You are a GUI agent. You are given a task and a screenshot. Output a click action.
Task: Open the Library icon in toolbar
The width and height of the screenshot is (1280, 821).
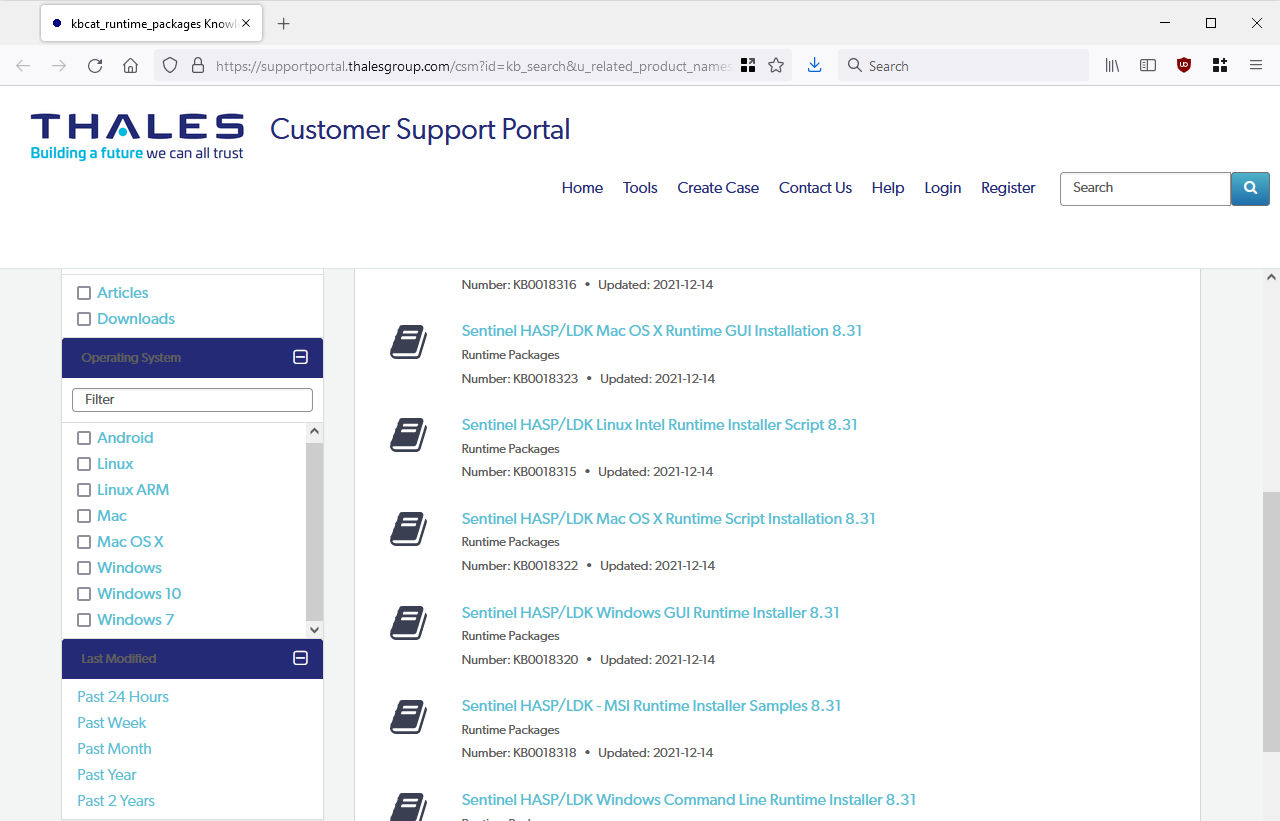[x=1112, y=66]
